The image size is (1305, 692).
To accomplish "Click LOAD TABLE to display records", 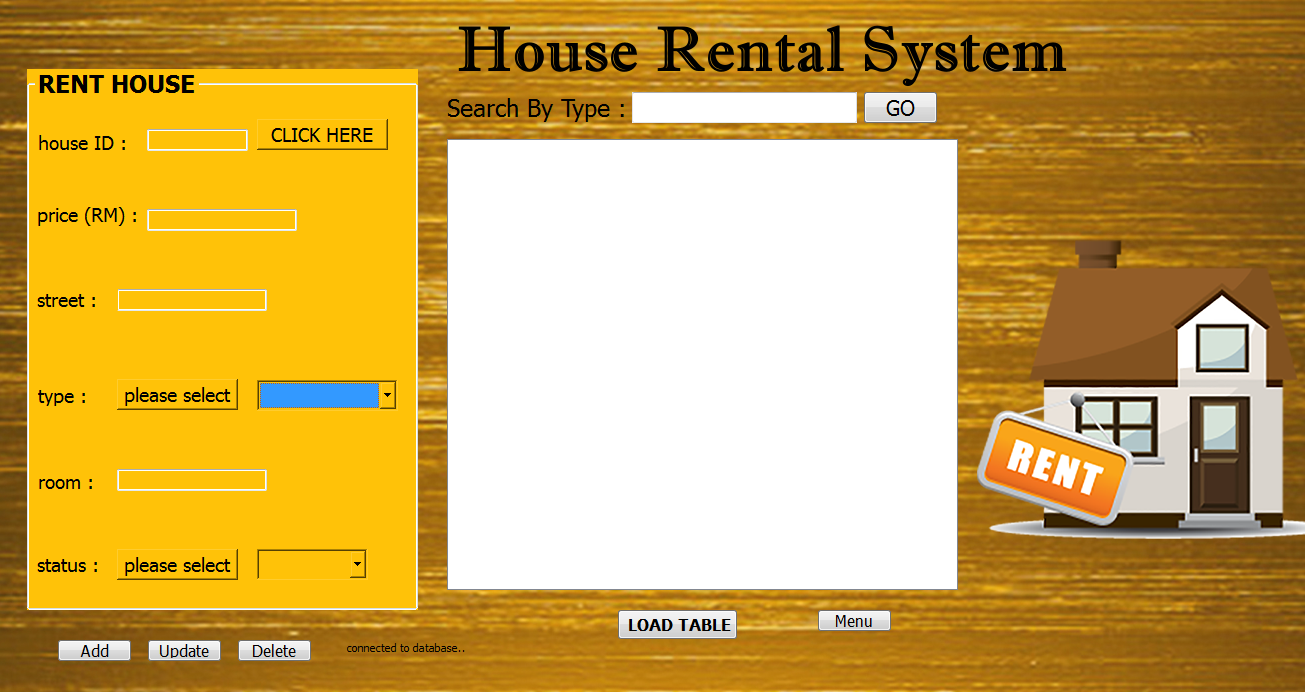I will [677, 624].
